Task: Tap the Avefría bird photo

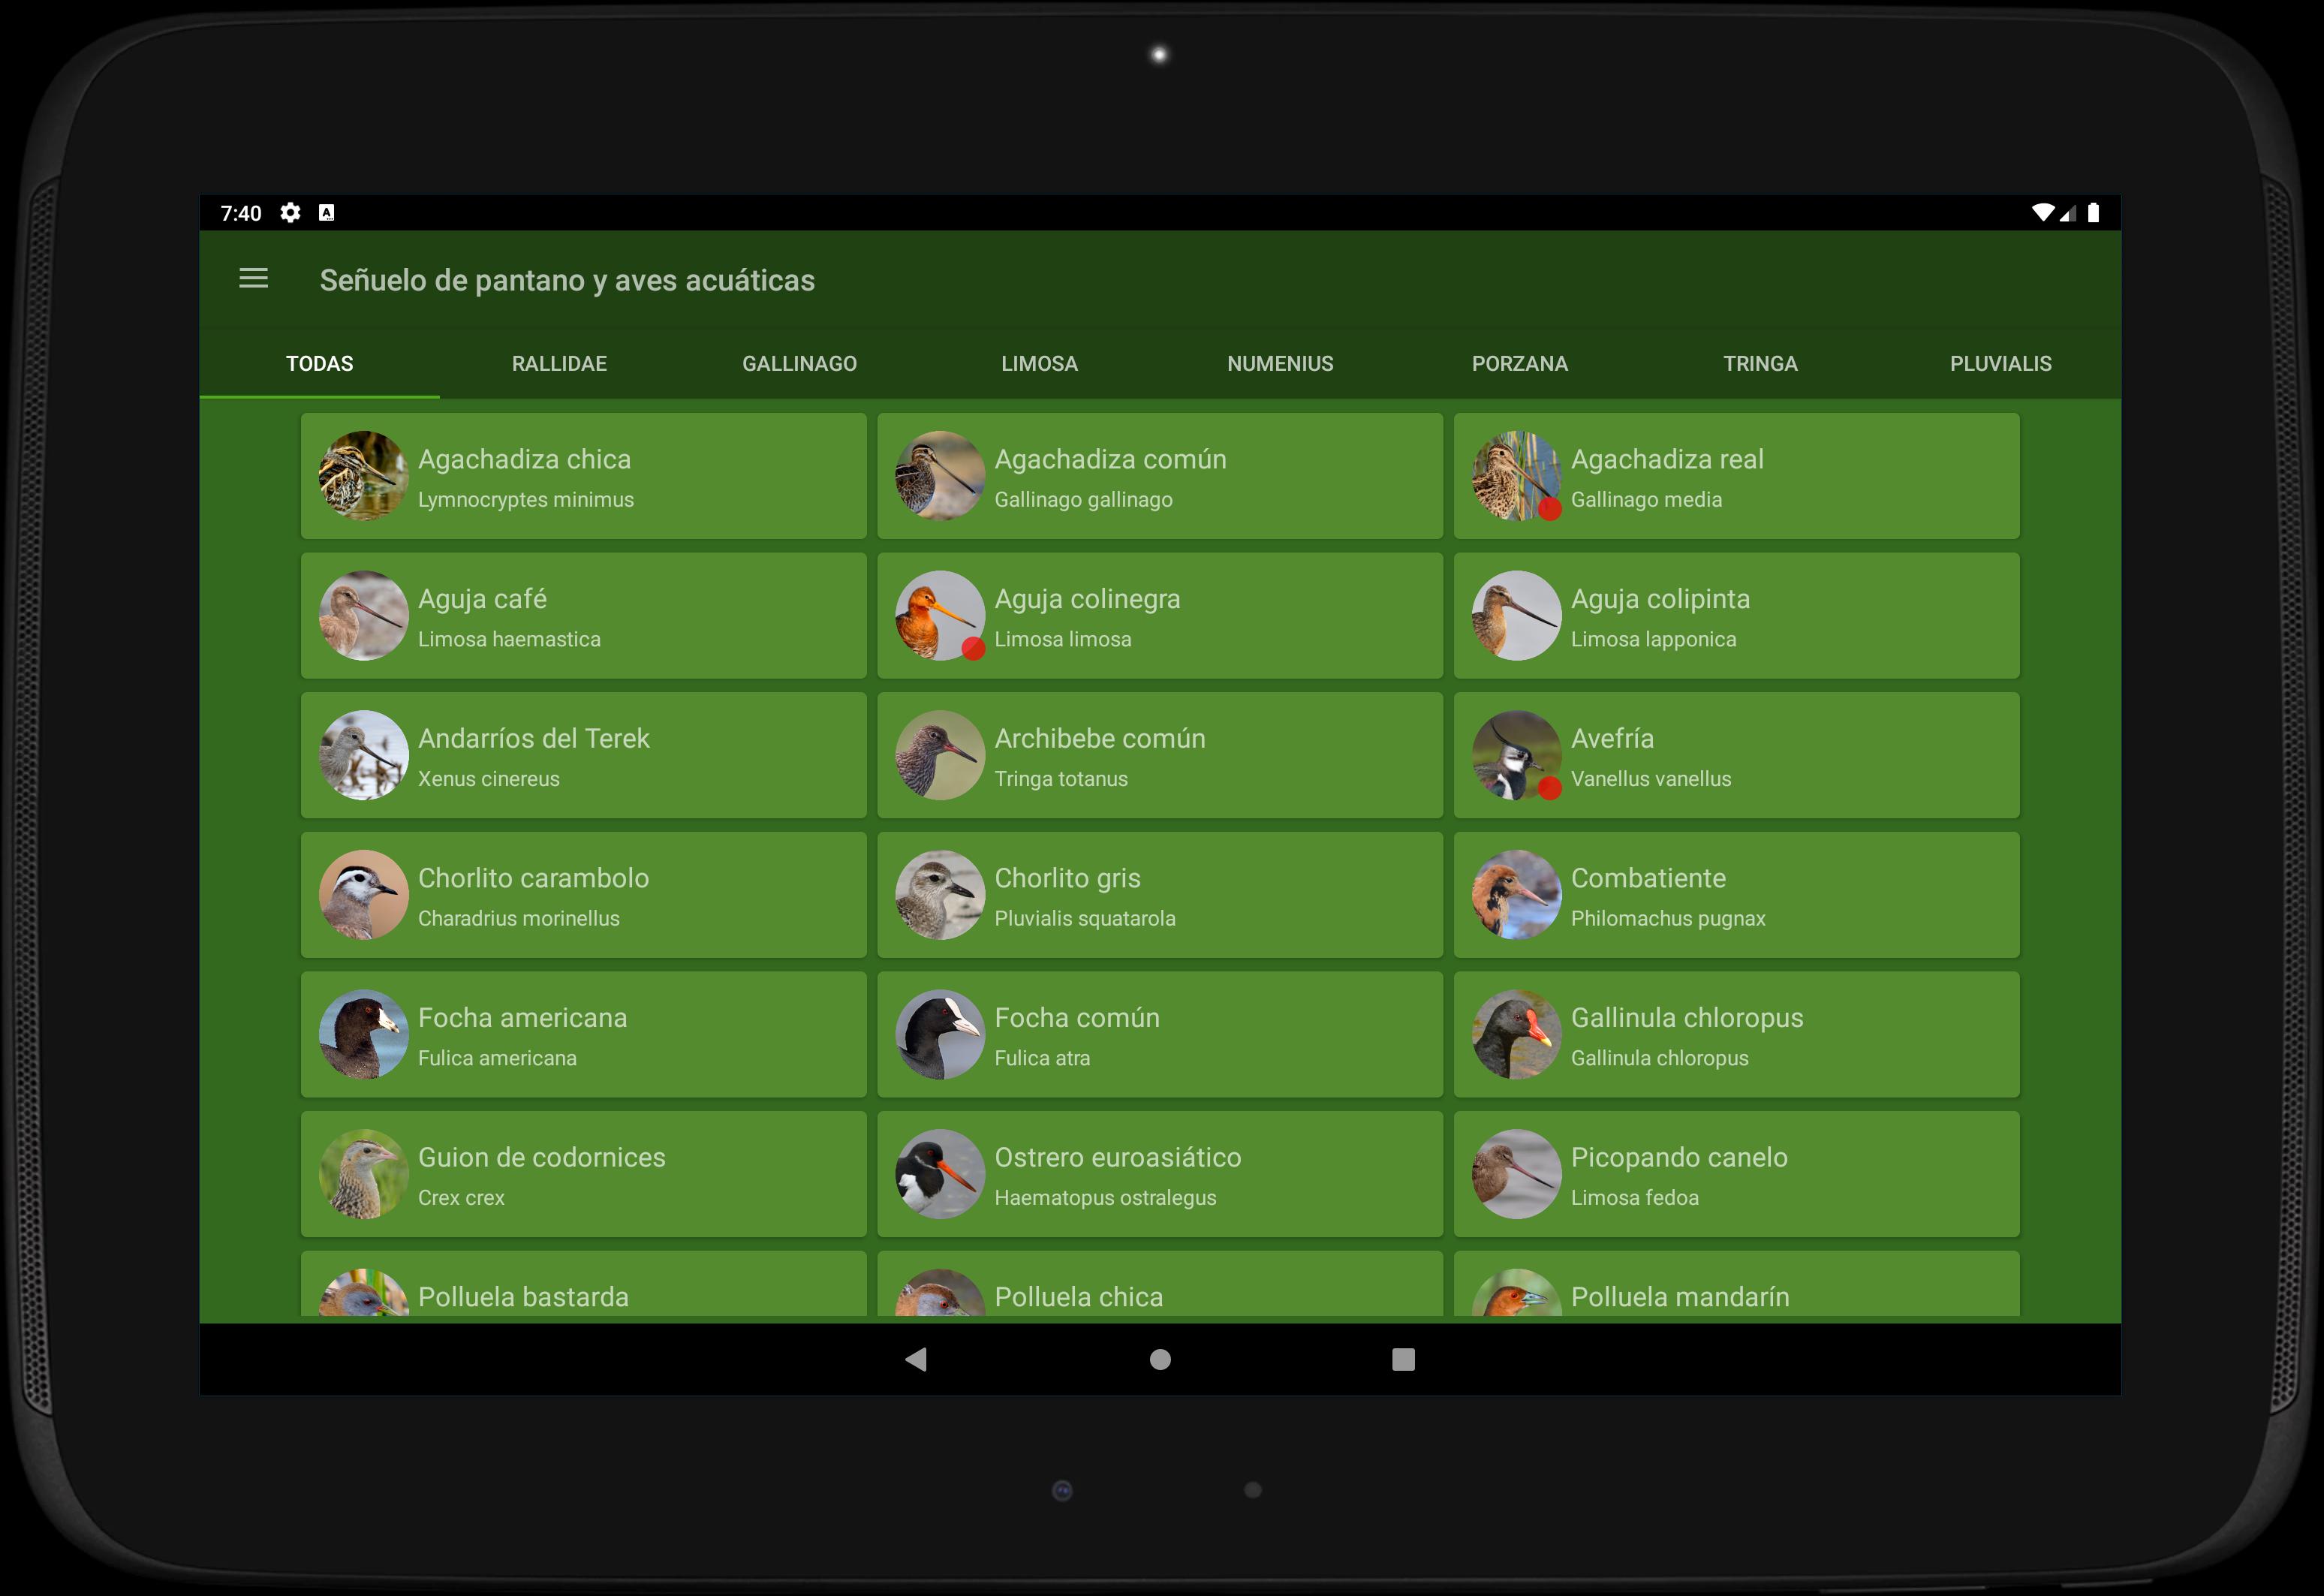Action: click(x=1517, y=755)
